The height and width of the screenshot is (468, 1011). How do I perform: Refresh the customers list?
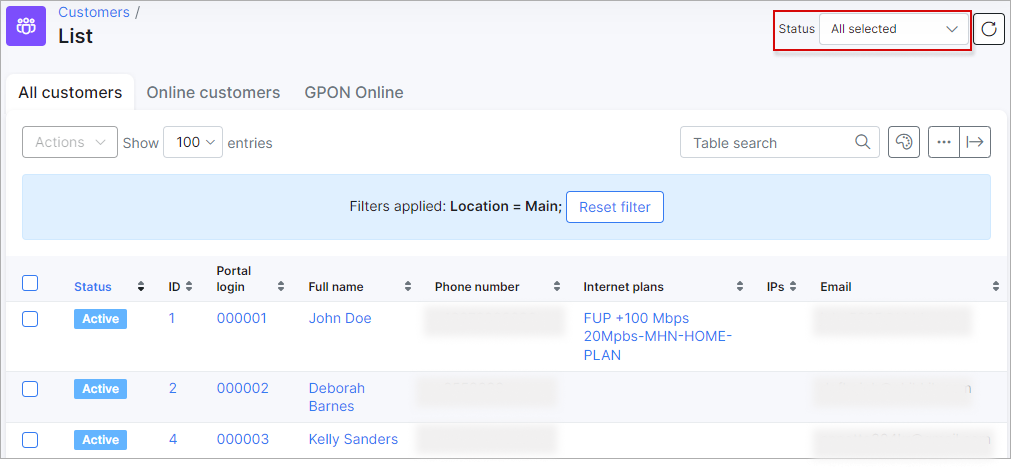click(988, 29)
